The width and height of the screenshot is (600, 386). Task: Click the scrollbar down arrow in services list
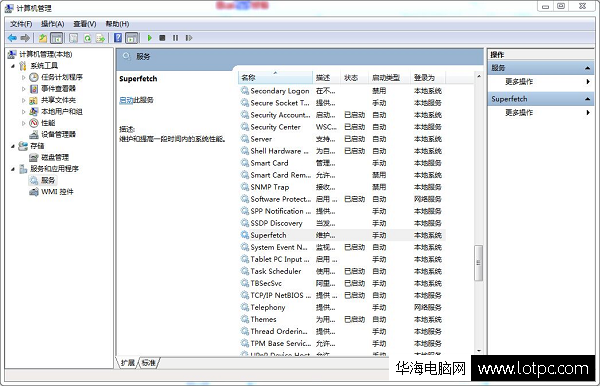tap(479, 351)
